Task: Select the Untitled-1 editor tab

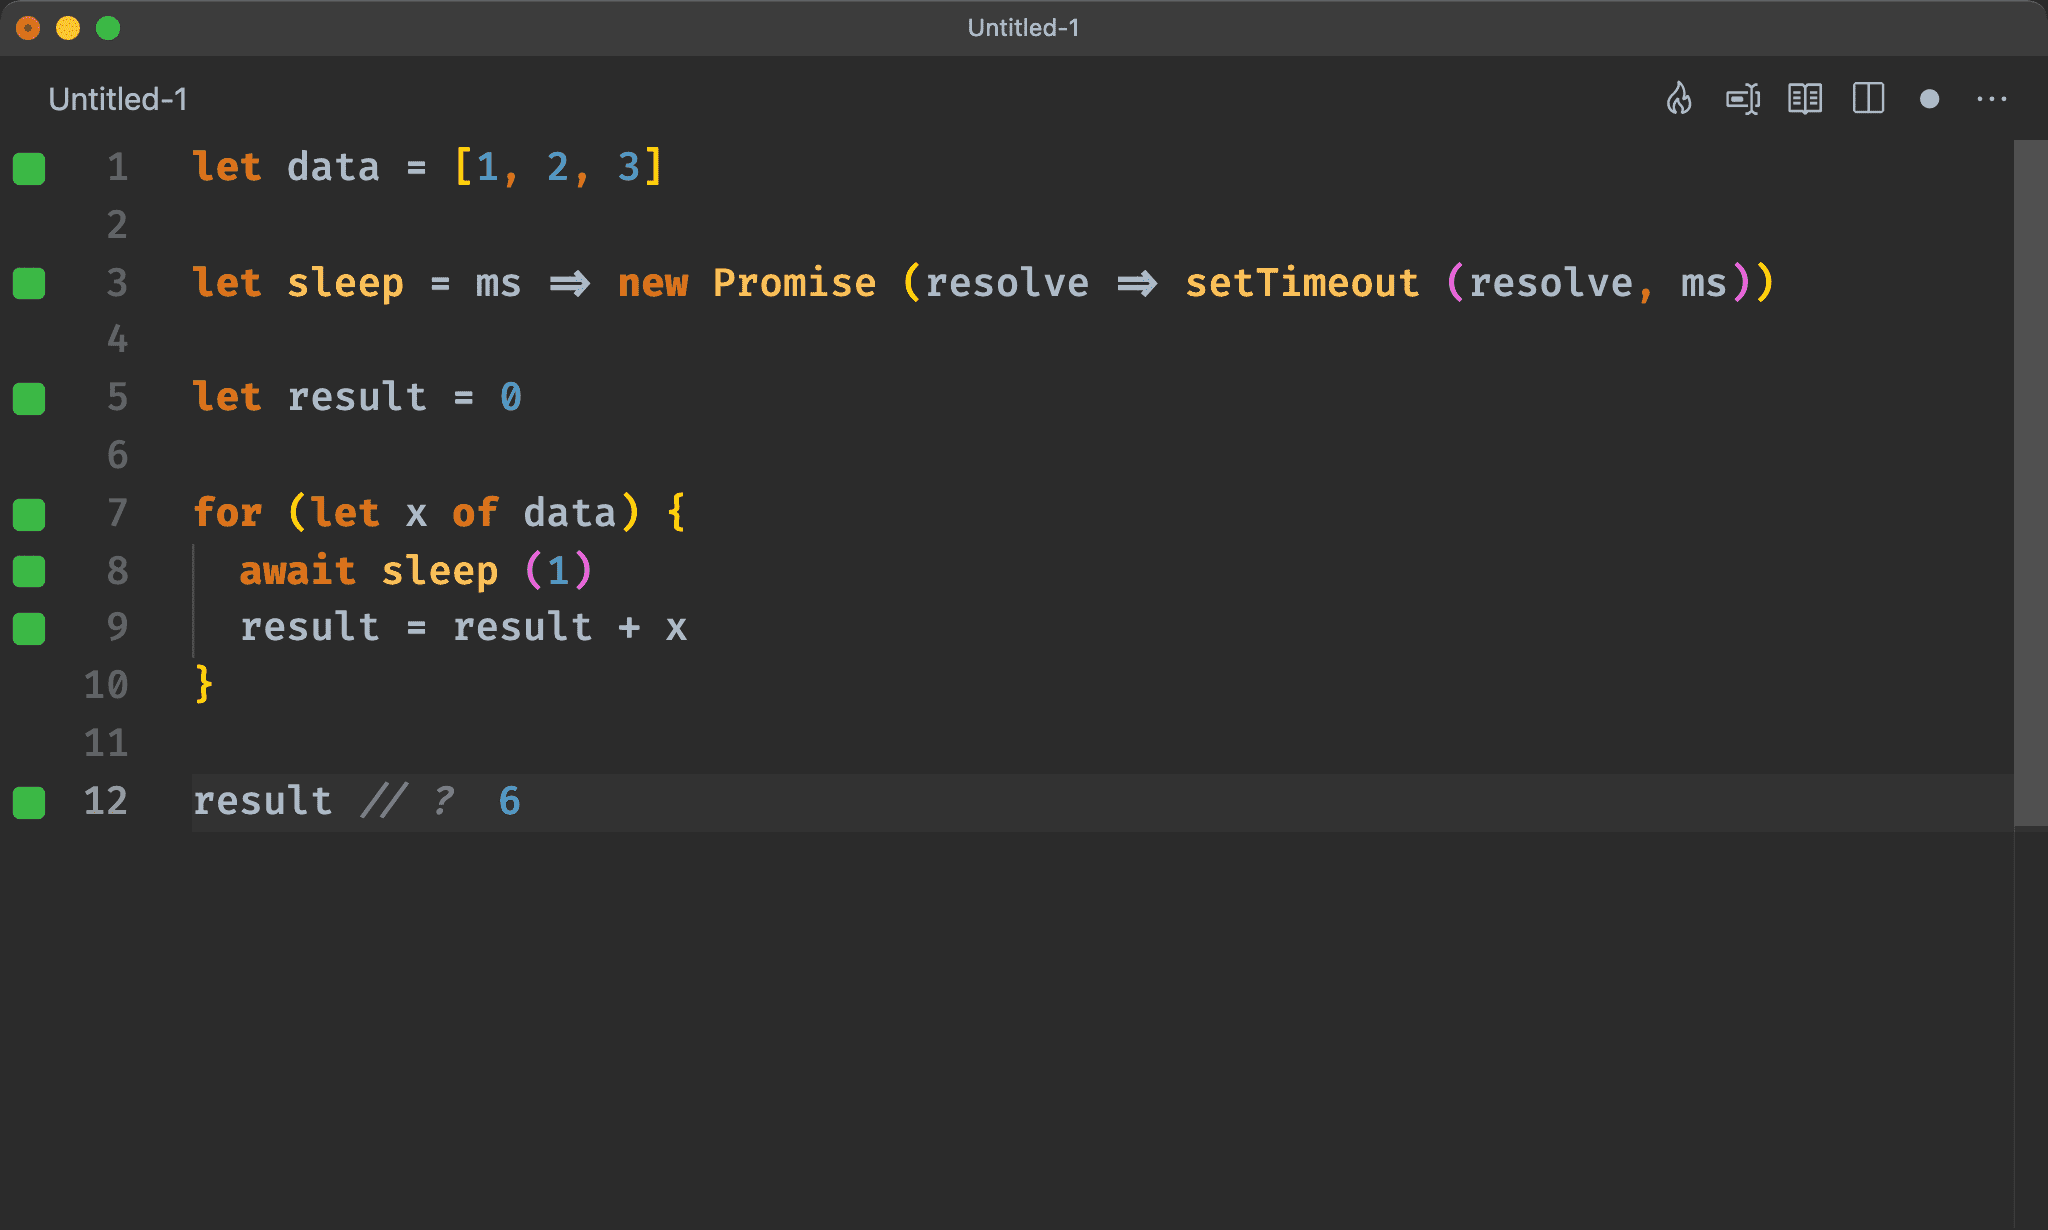Action: pos(118,99)
